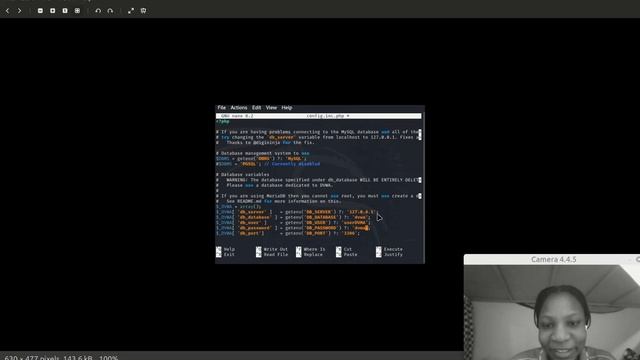640x360 pixels.
Task: Click the Write Out shortcut label
Action: click(276, 249)
